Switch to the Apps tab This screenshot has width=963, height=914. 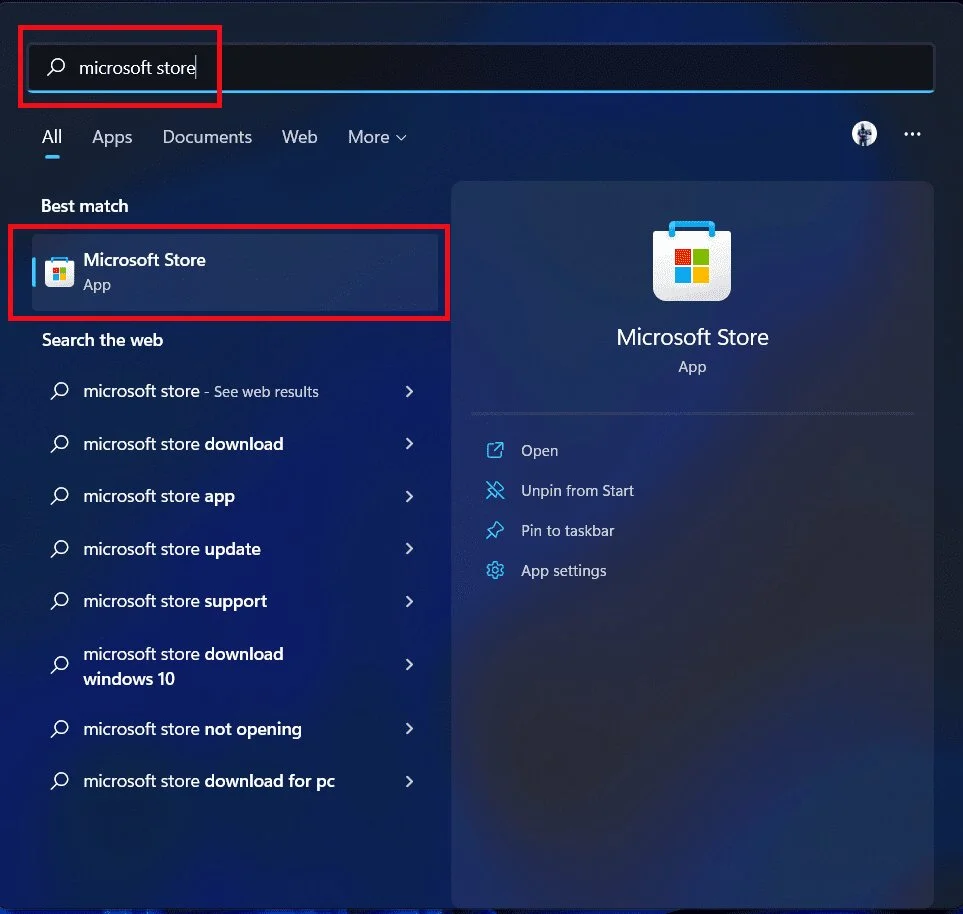(112, 137)
